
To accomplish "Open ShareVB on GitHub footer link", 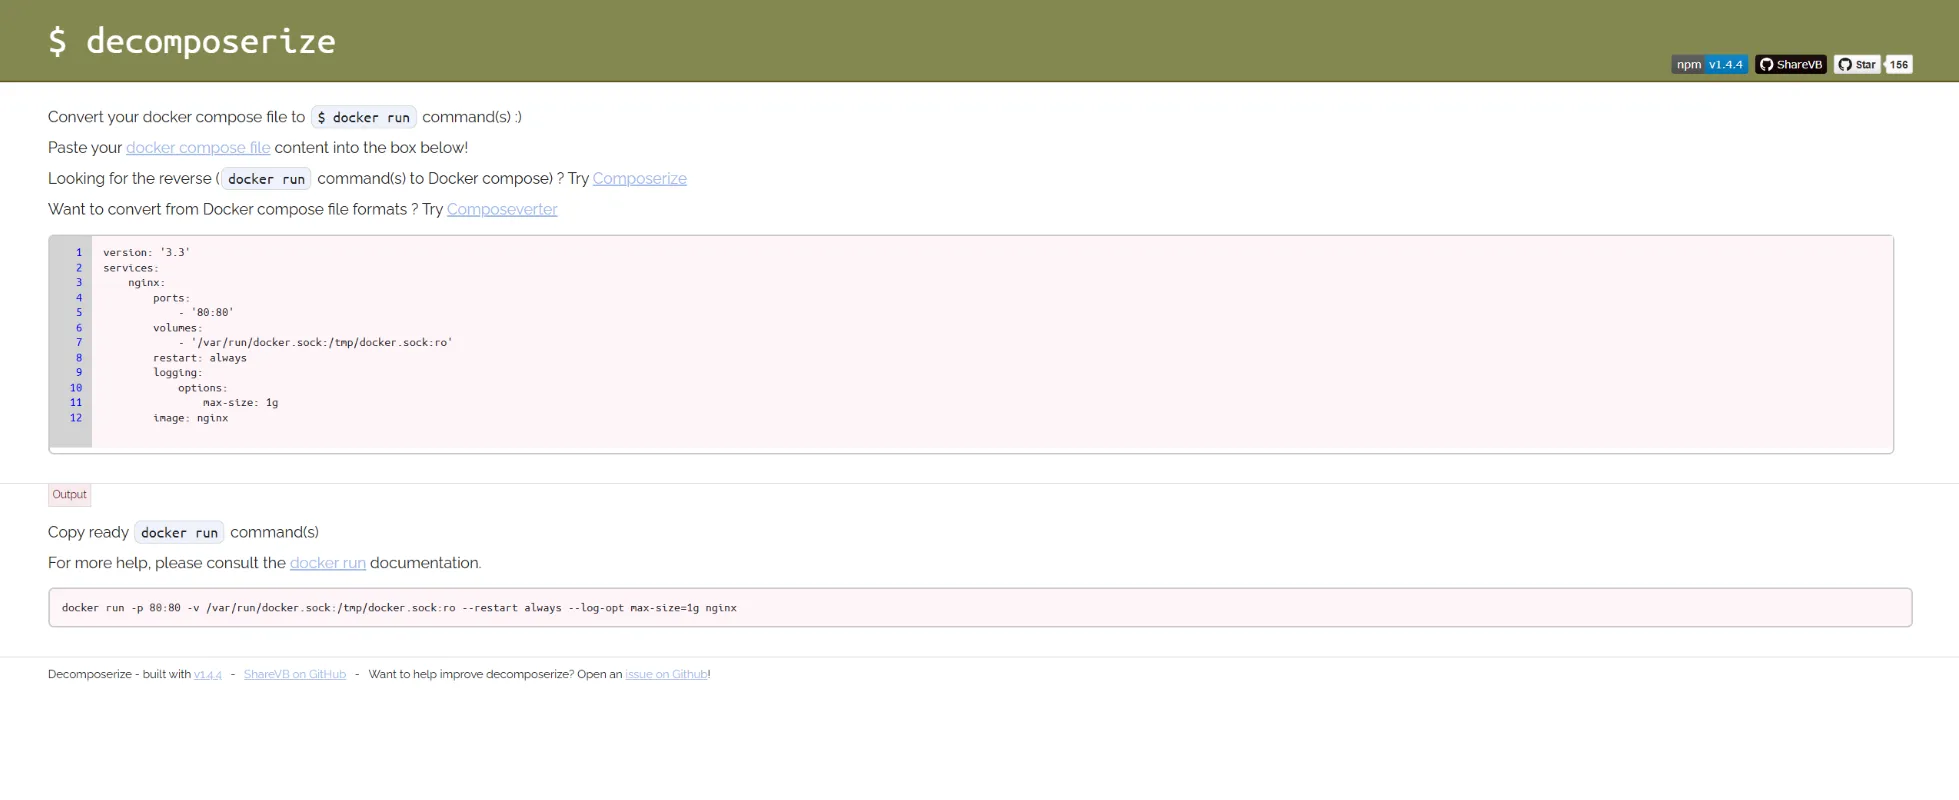I will point(294,675).
